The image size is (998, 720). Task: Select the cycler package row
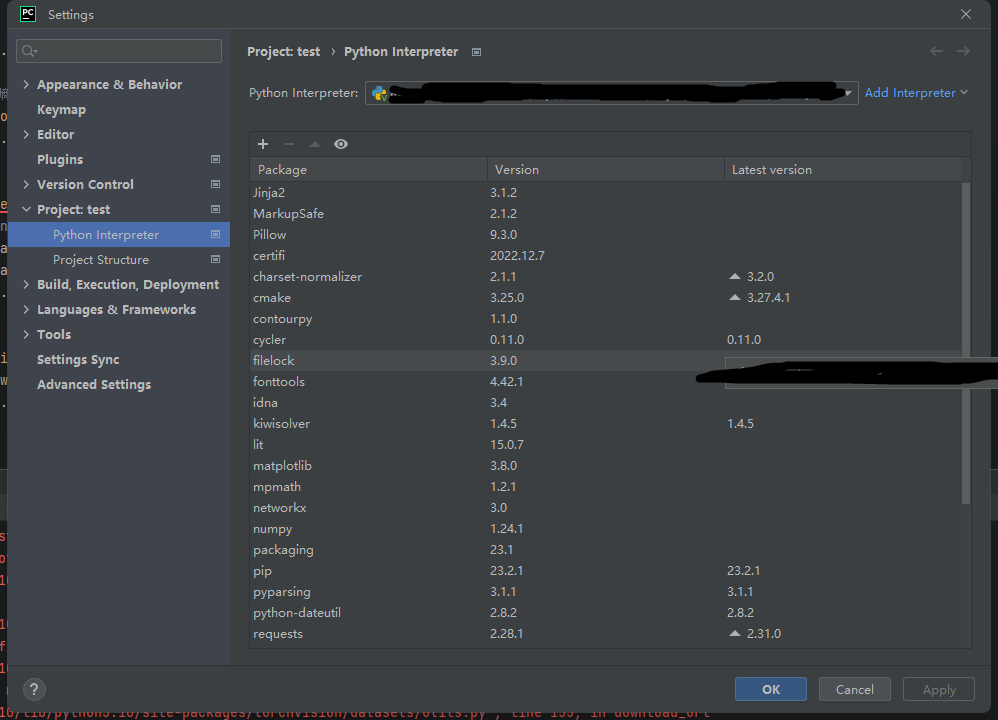[605, 339]
